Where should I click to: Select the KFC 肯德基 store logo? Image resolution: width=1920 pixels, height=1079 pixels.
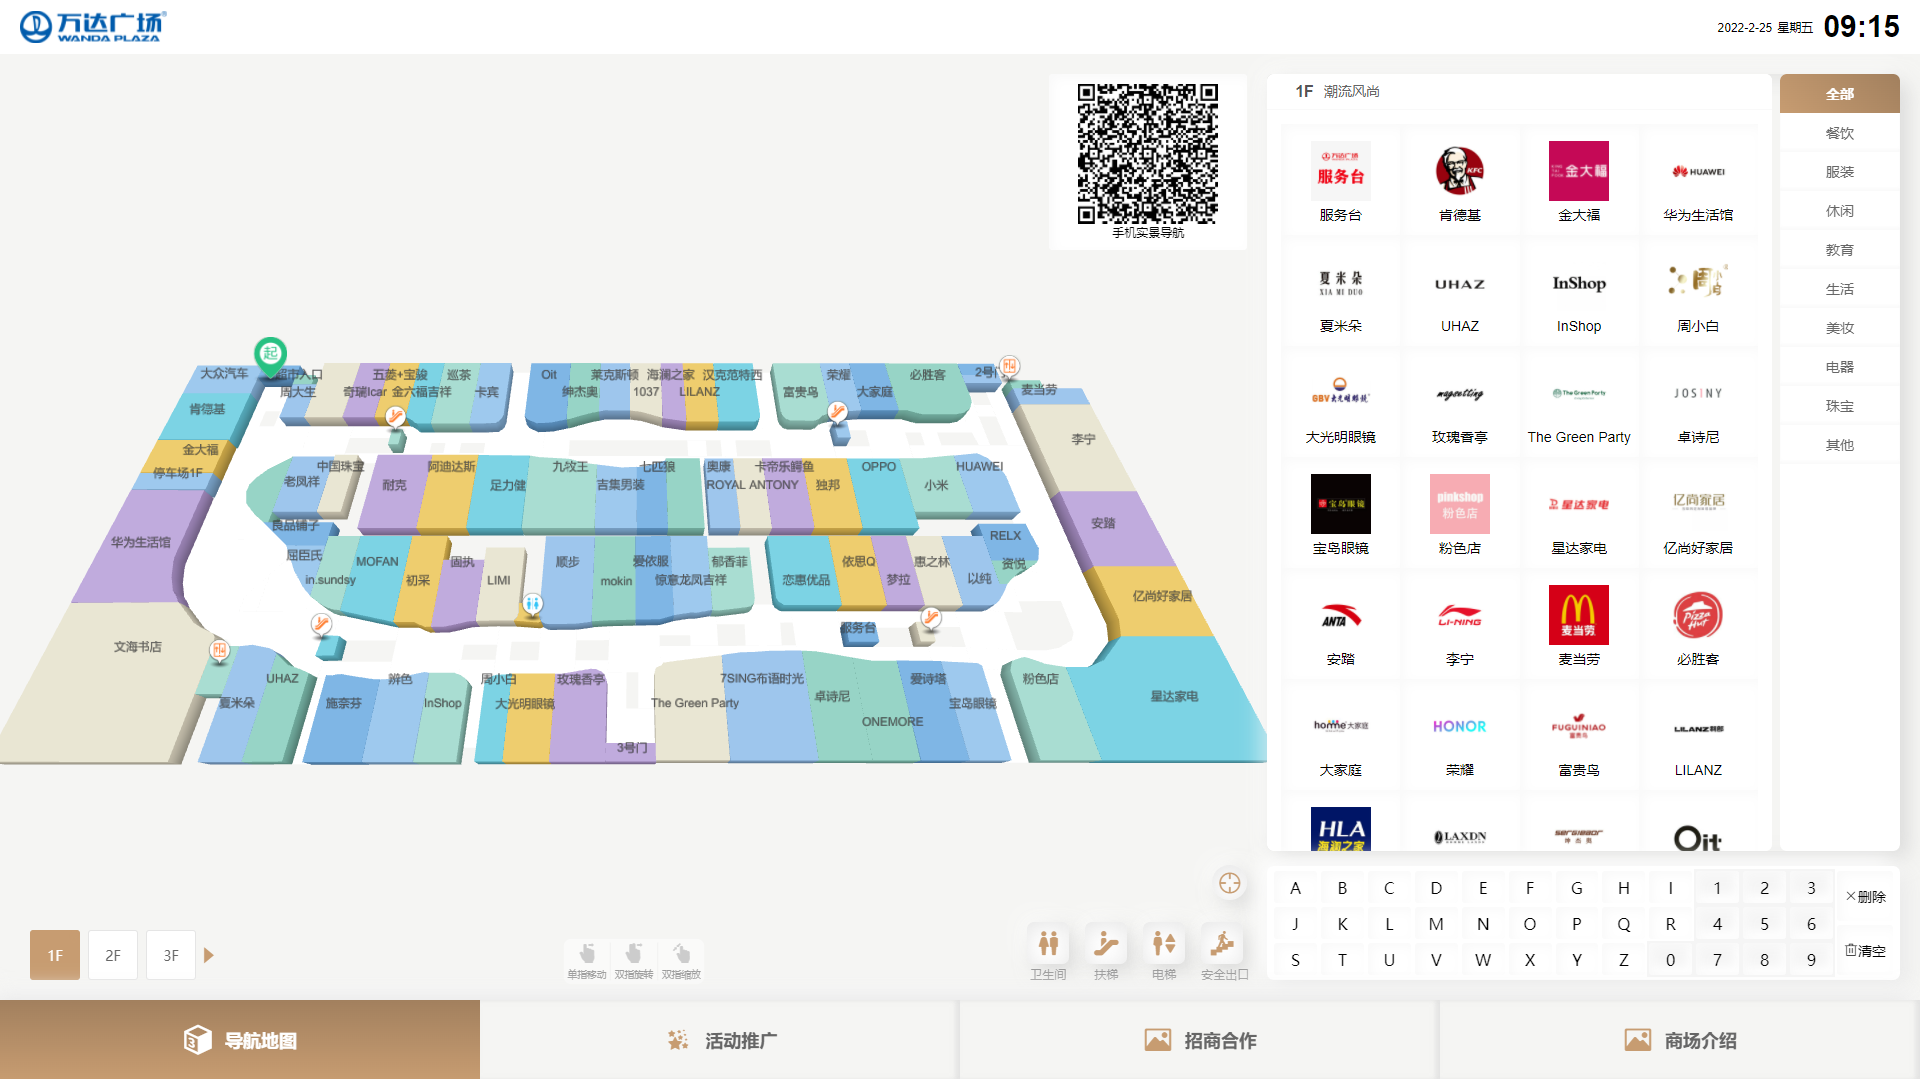1459,171
